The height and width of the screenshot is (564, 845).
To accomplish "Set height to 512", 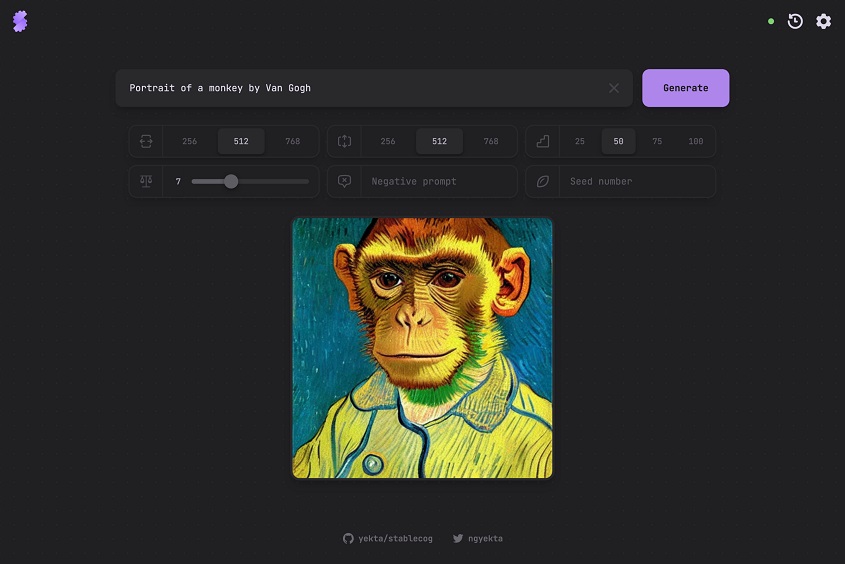I will point(439,141).
